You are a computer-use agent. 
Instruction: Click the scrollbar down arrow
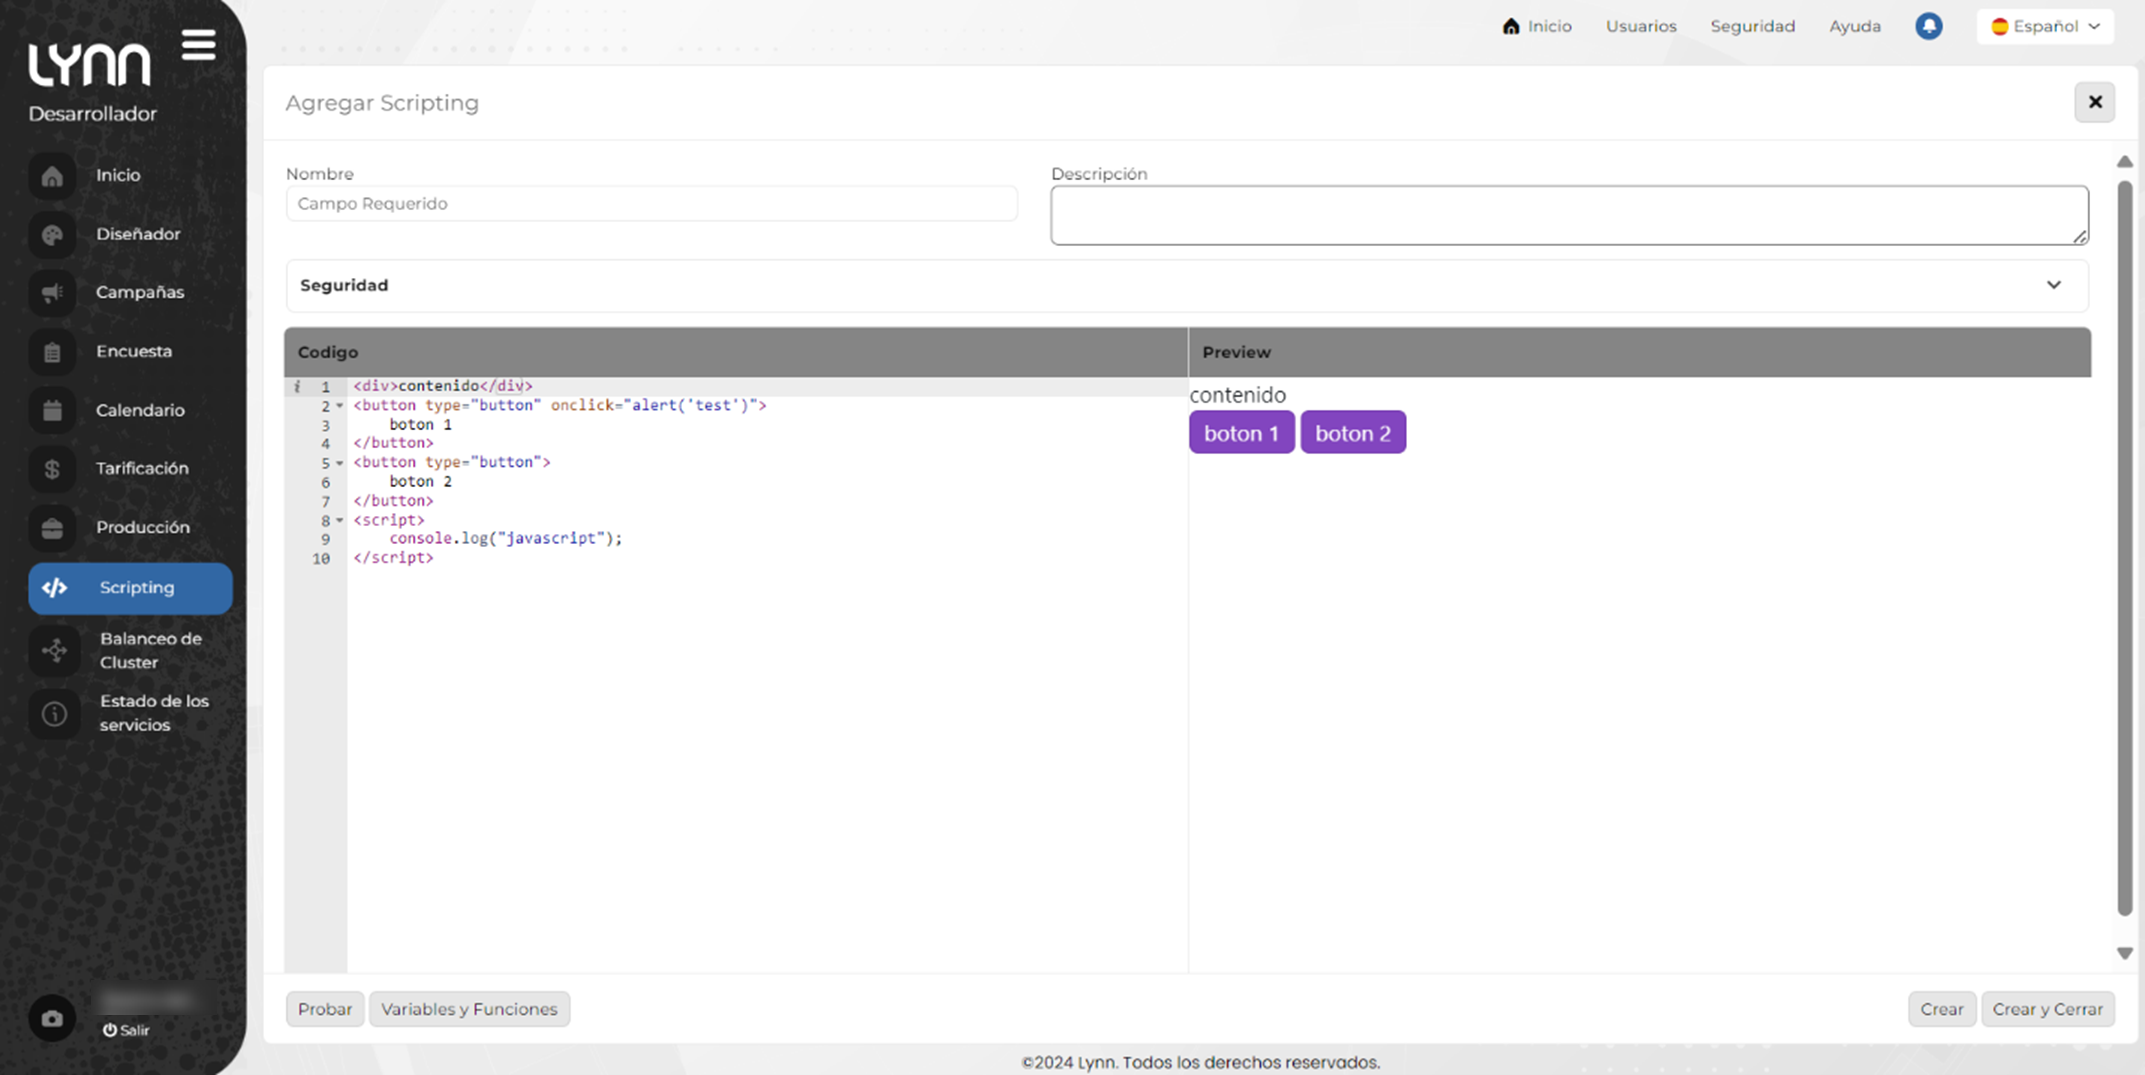point(2125,954)
